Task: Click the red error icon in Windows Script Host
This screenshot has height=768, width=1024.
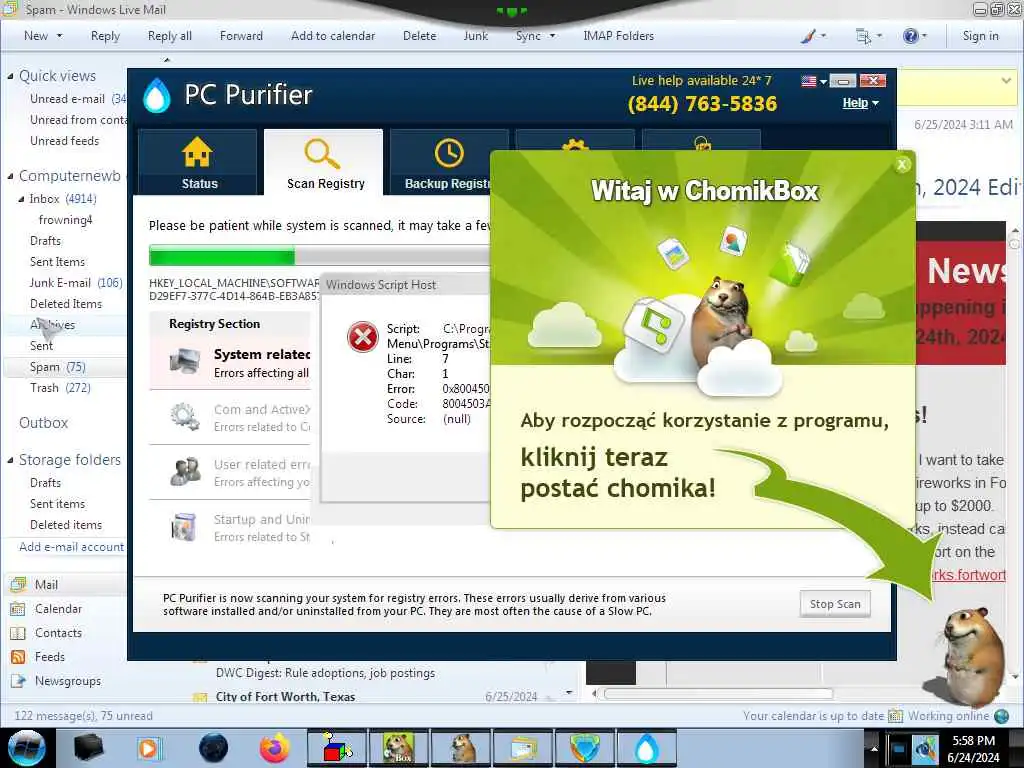Action: (362, 338)
